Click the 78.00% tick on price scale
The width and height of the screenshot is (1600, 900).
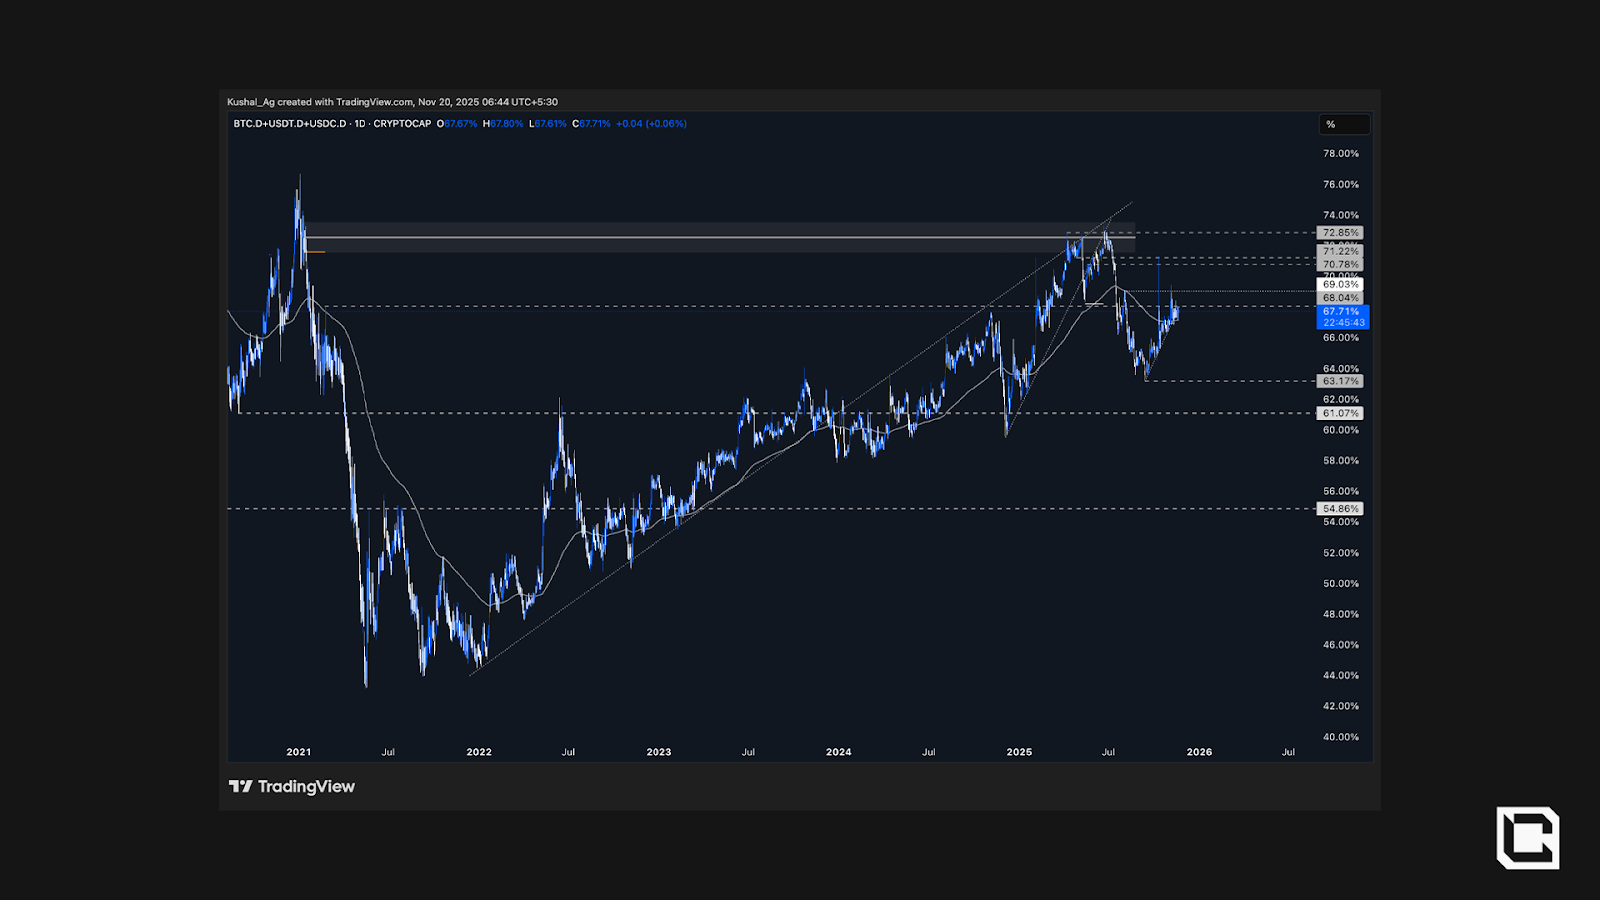(1340, 154)
